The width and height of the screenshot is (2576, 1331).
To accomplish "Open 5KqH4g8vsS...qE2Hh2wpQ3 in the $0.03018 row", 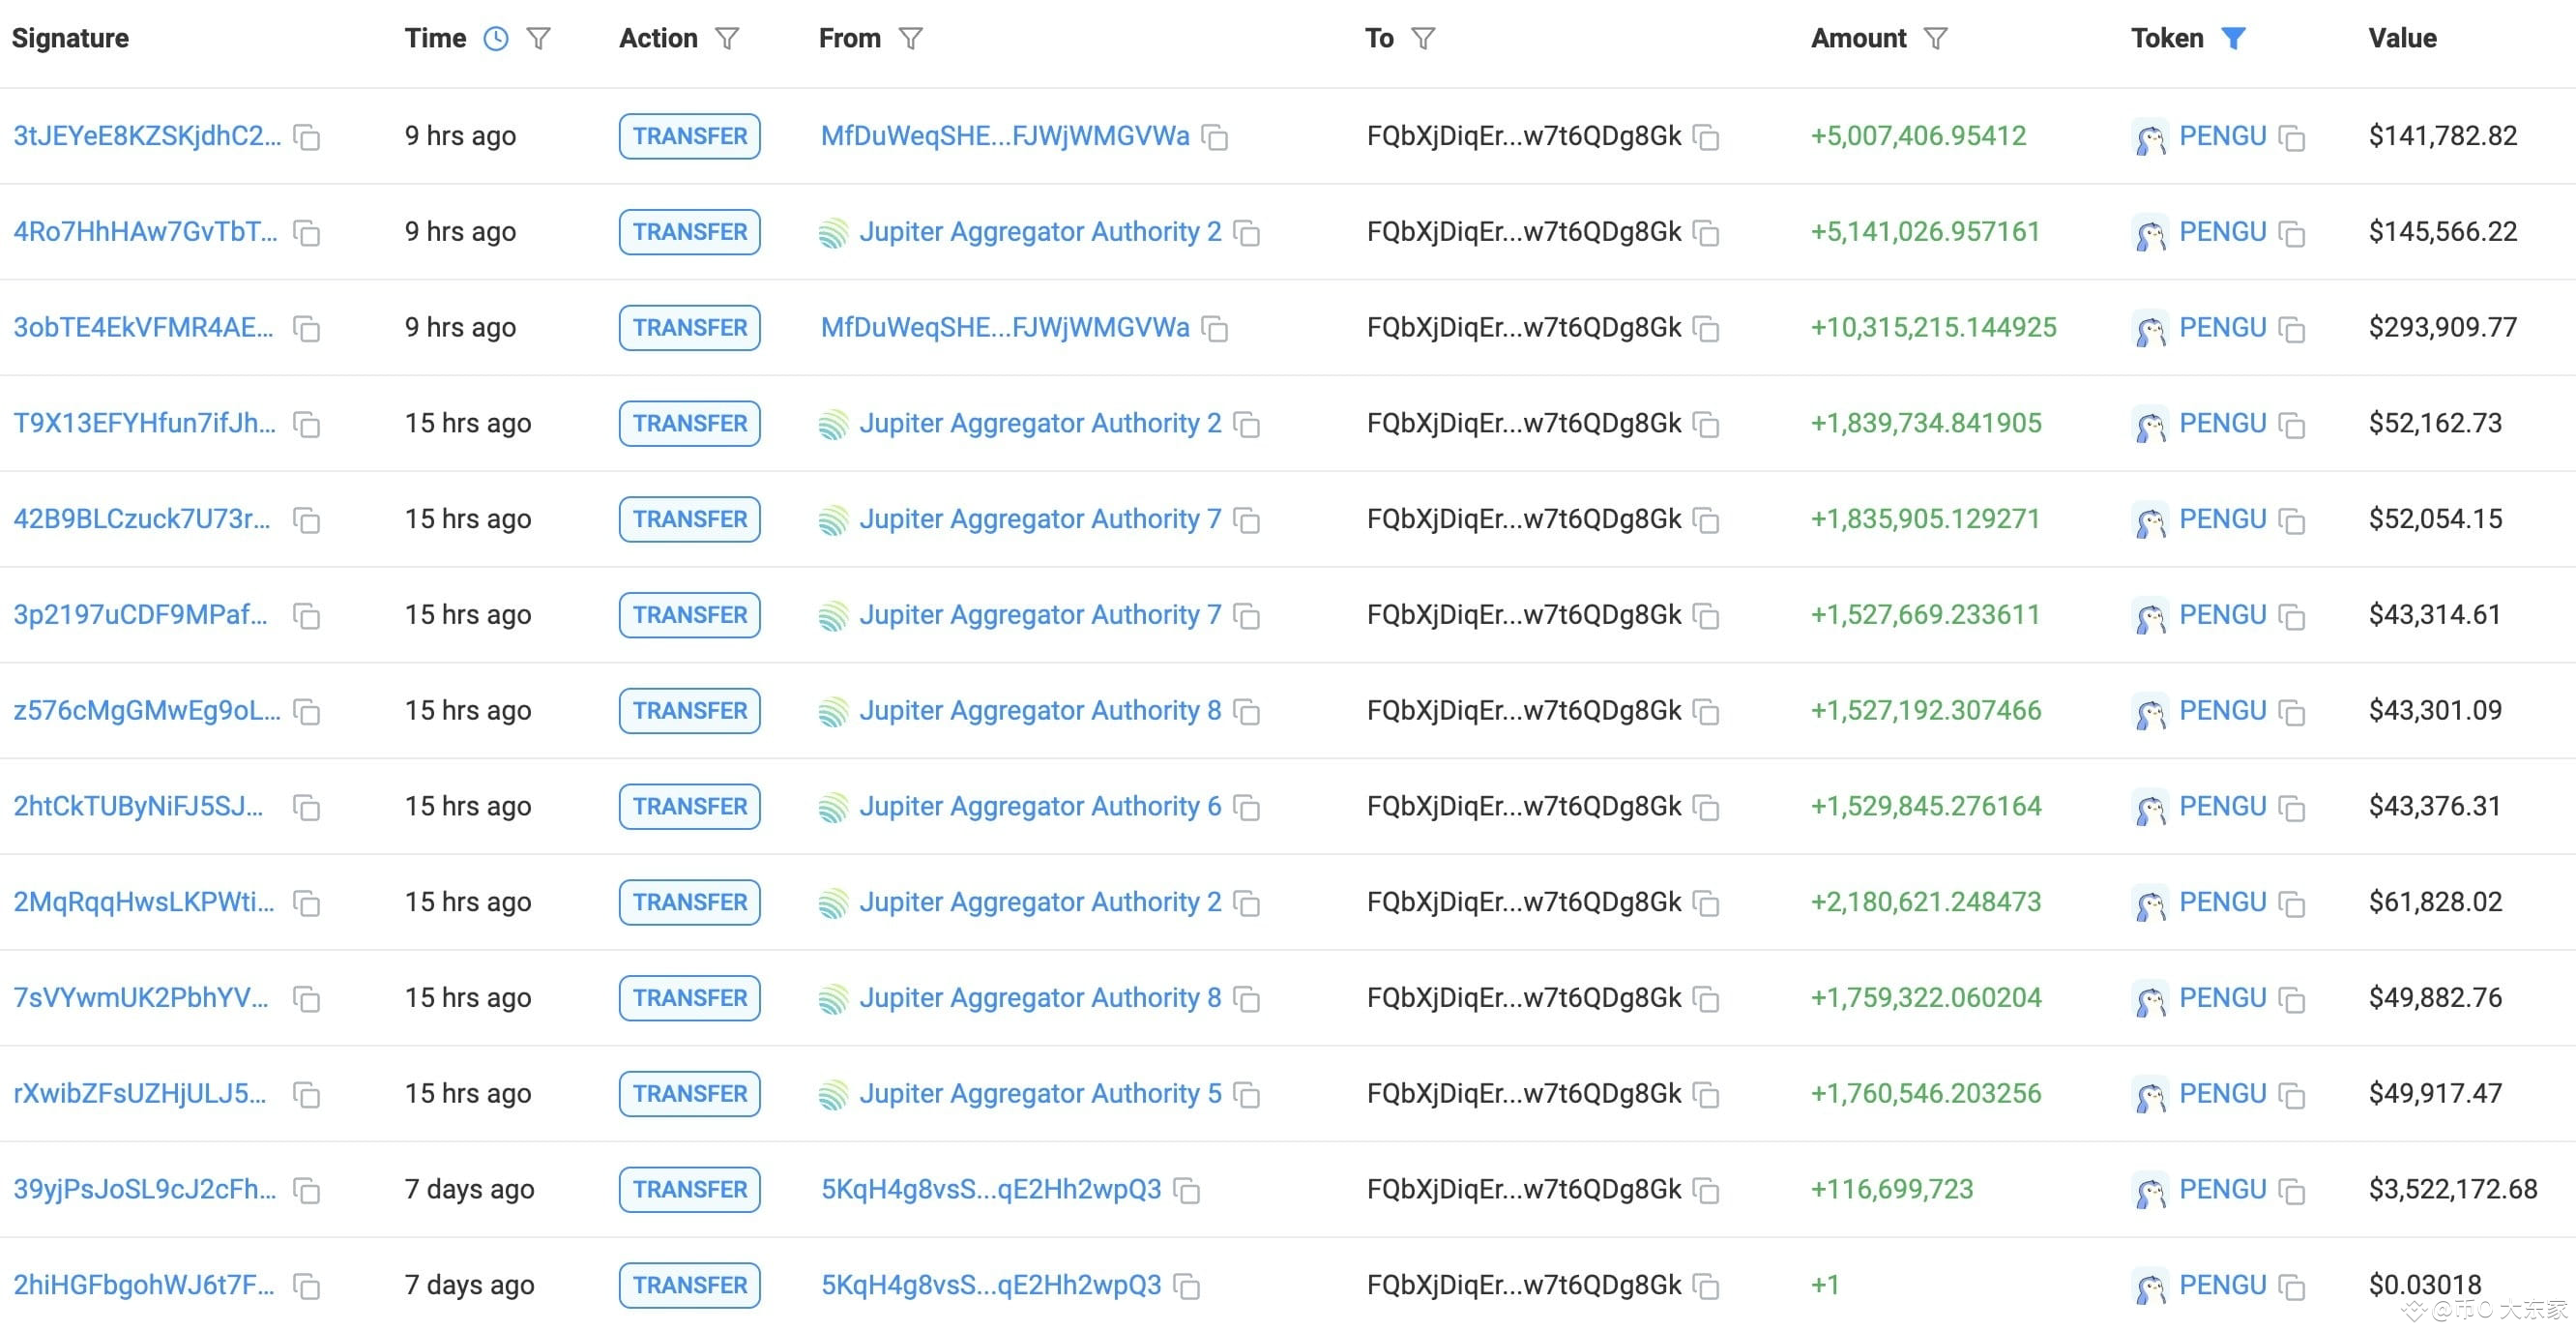I will point(991,1286).
